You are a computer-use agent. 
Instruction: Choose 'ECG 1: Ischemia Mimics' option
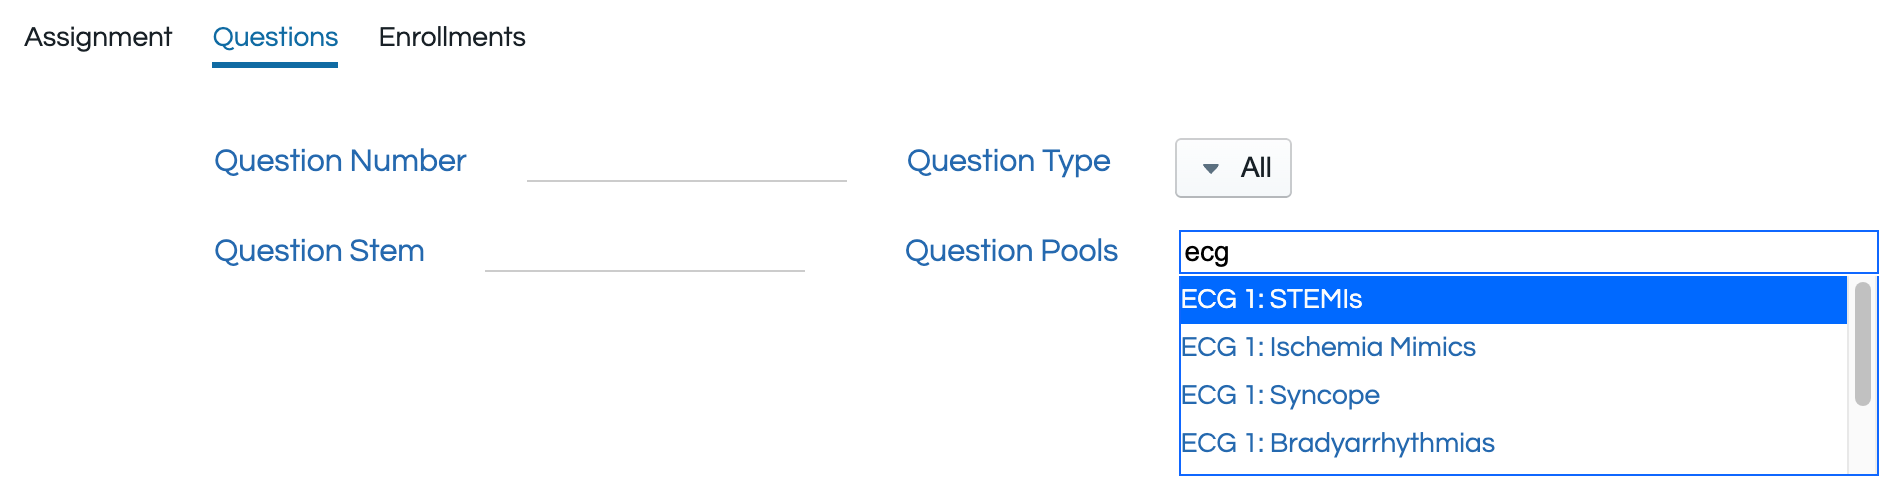click(1328, 347)
